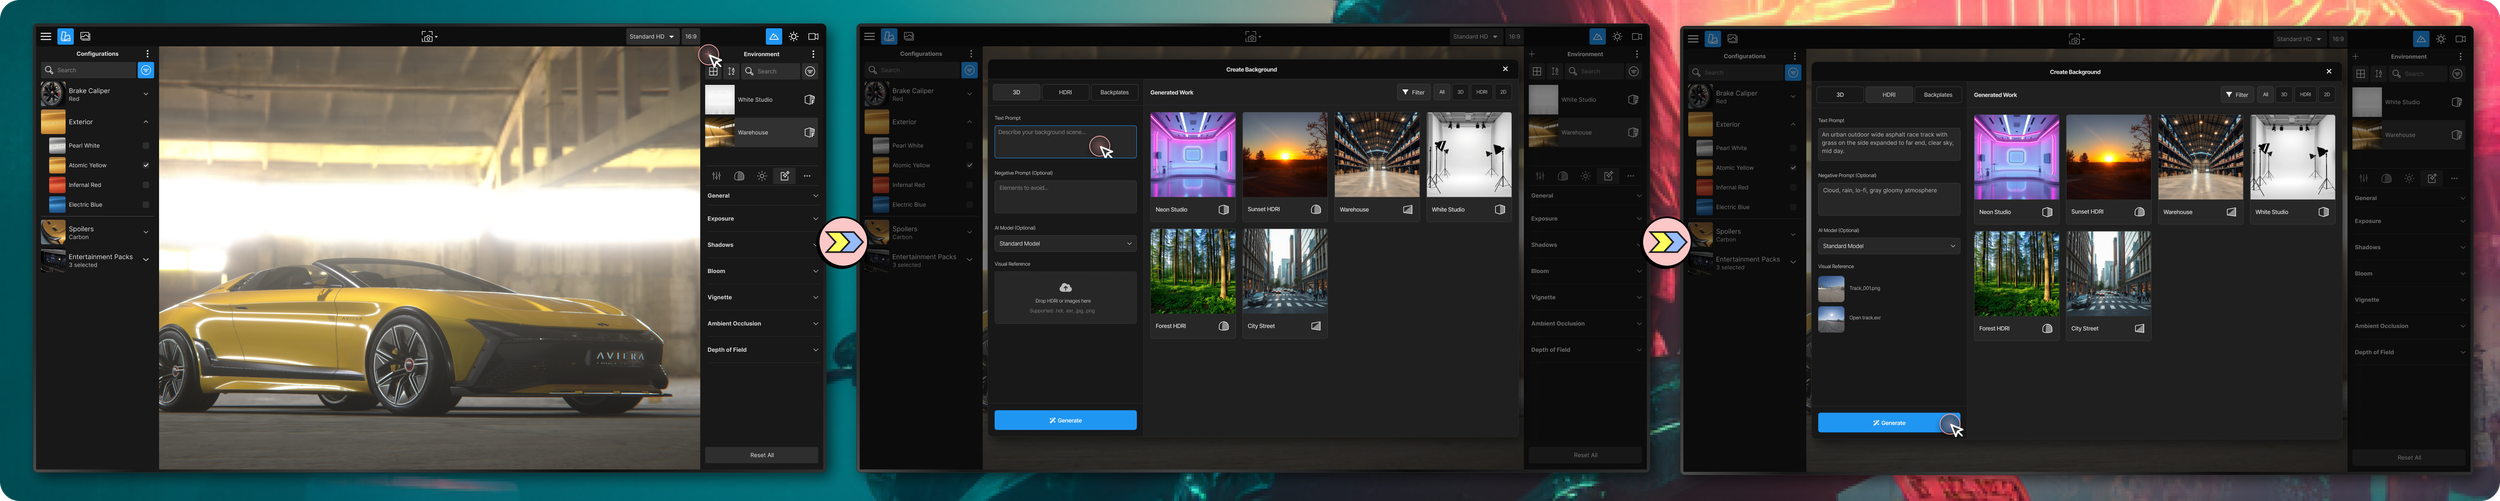This screenshot has width=2500, height=501.
Task: Check the Electric Blue checkbox in the left window
Action: coord(146,204)
